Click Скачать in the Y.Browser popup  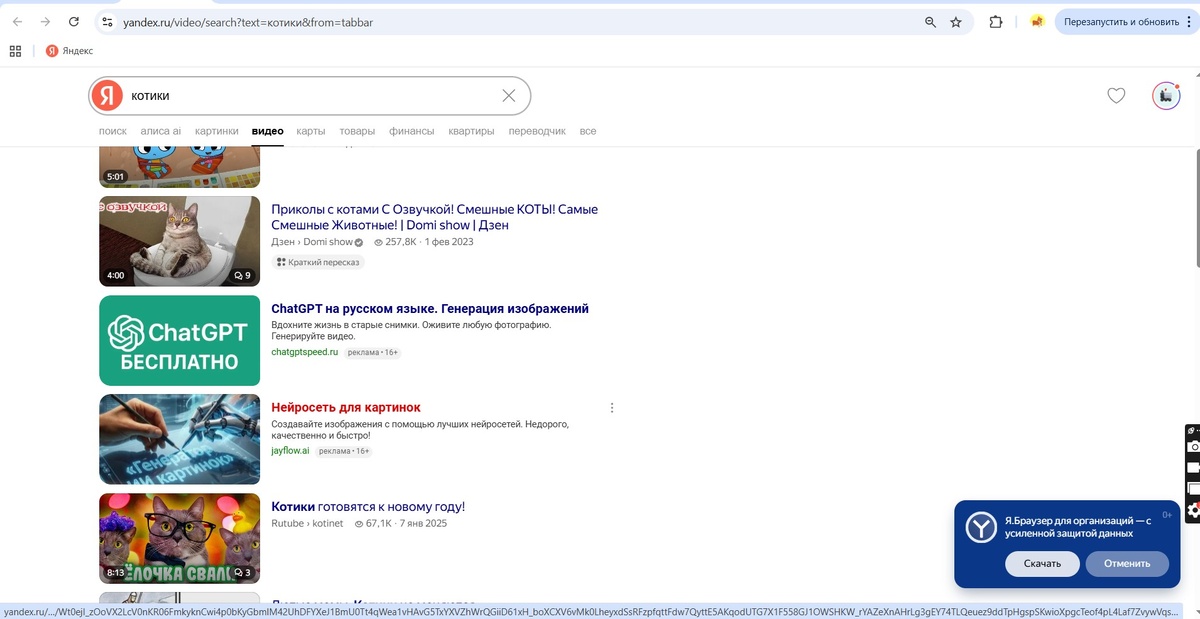(1042, 563)
